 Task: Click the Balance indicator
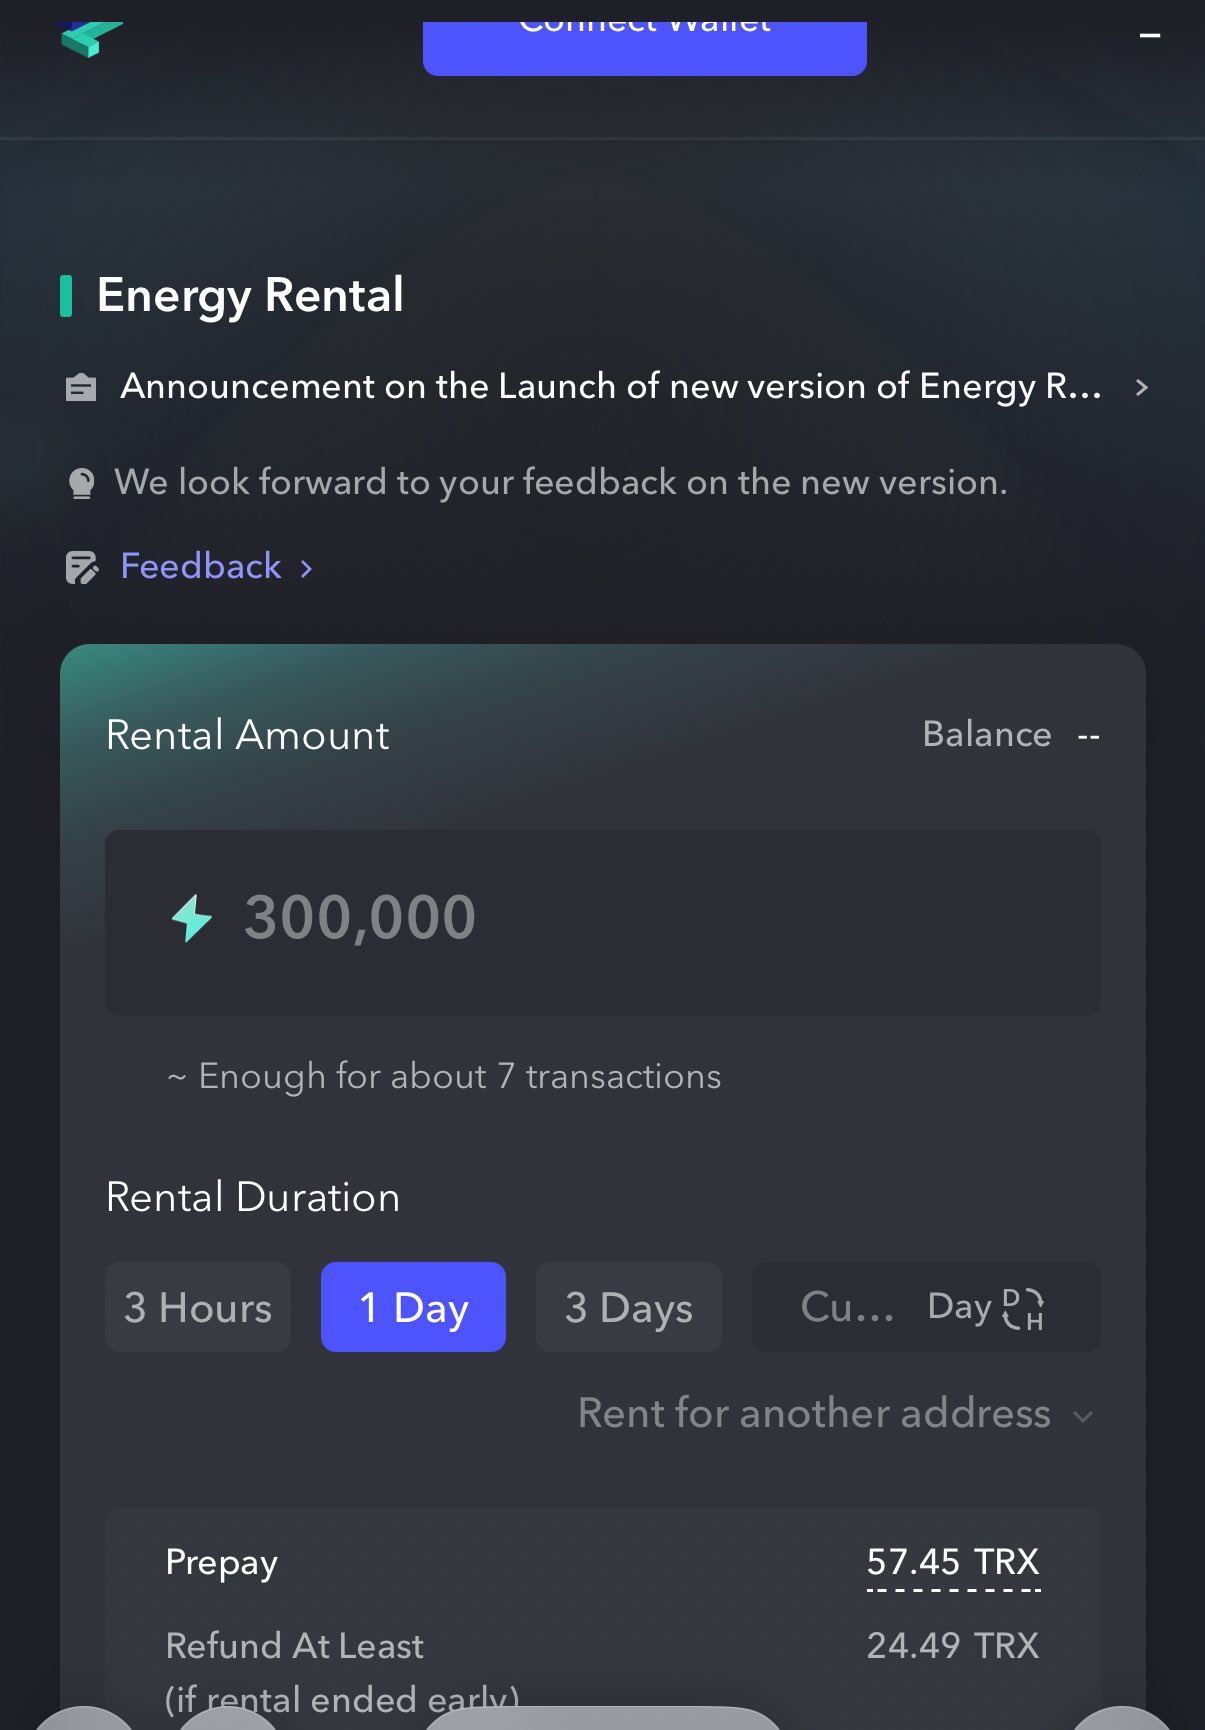(x=1010, y=735)
